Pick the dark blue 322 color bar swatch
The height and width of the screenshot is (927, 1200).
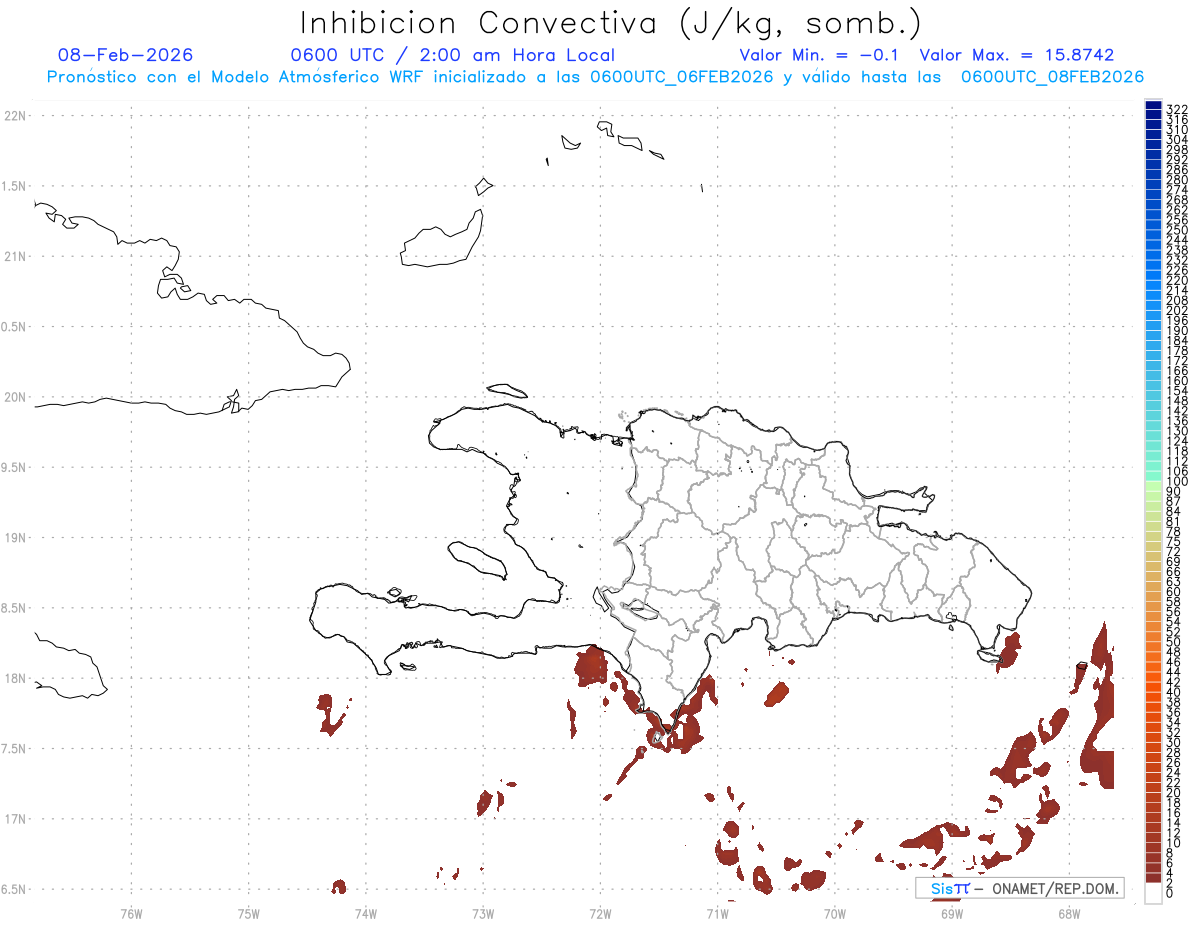click(x=1153, y=107)
